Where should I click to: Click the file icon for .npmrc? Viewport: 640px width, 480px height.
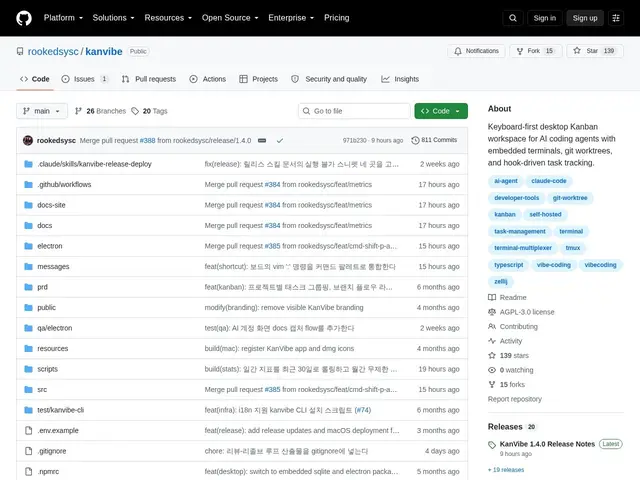pos(28,471)
